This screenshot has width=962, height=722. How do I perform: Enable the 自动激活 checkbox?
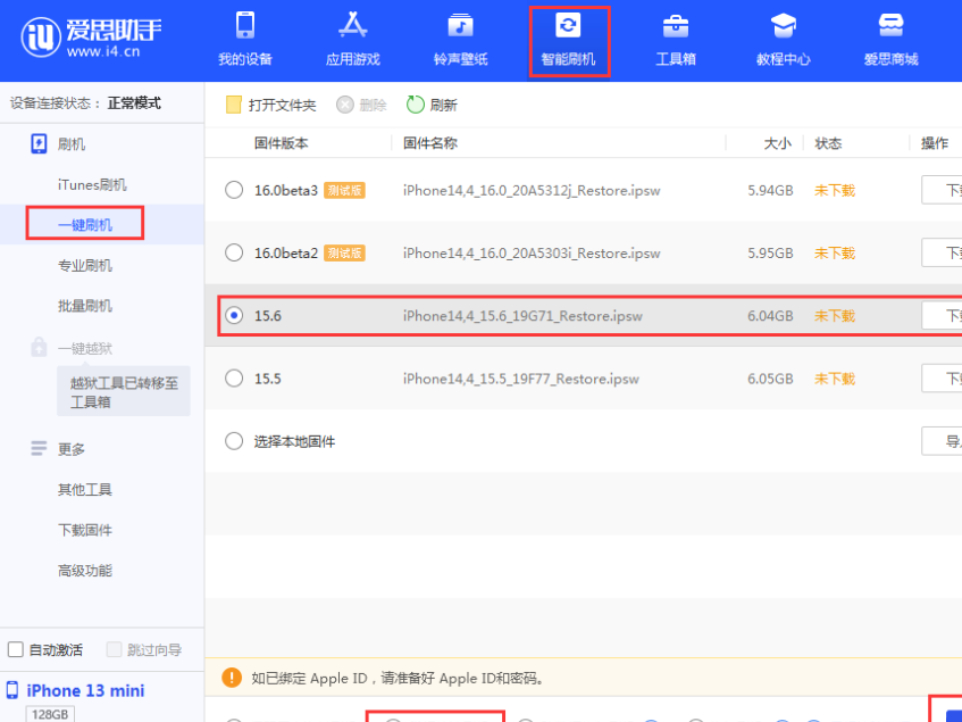tap(15, 650)
